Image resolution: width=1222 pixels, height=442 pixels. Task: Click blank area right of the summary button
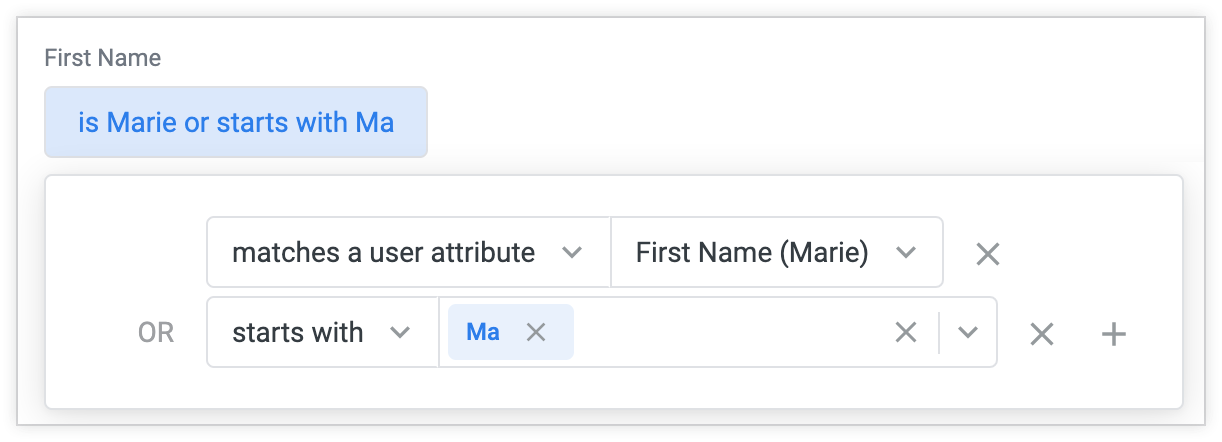800,122
